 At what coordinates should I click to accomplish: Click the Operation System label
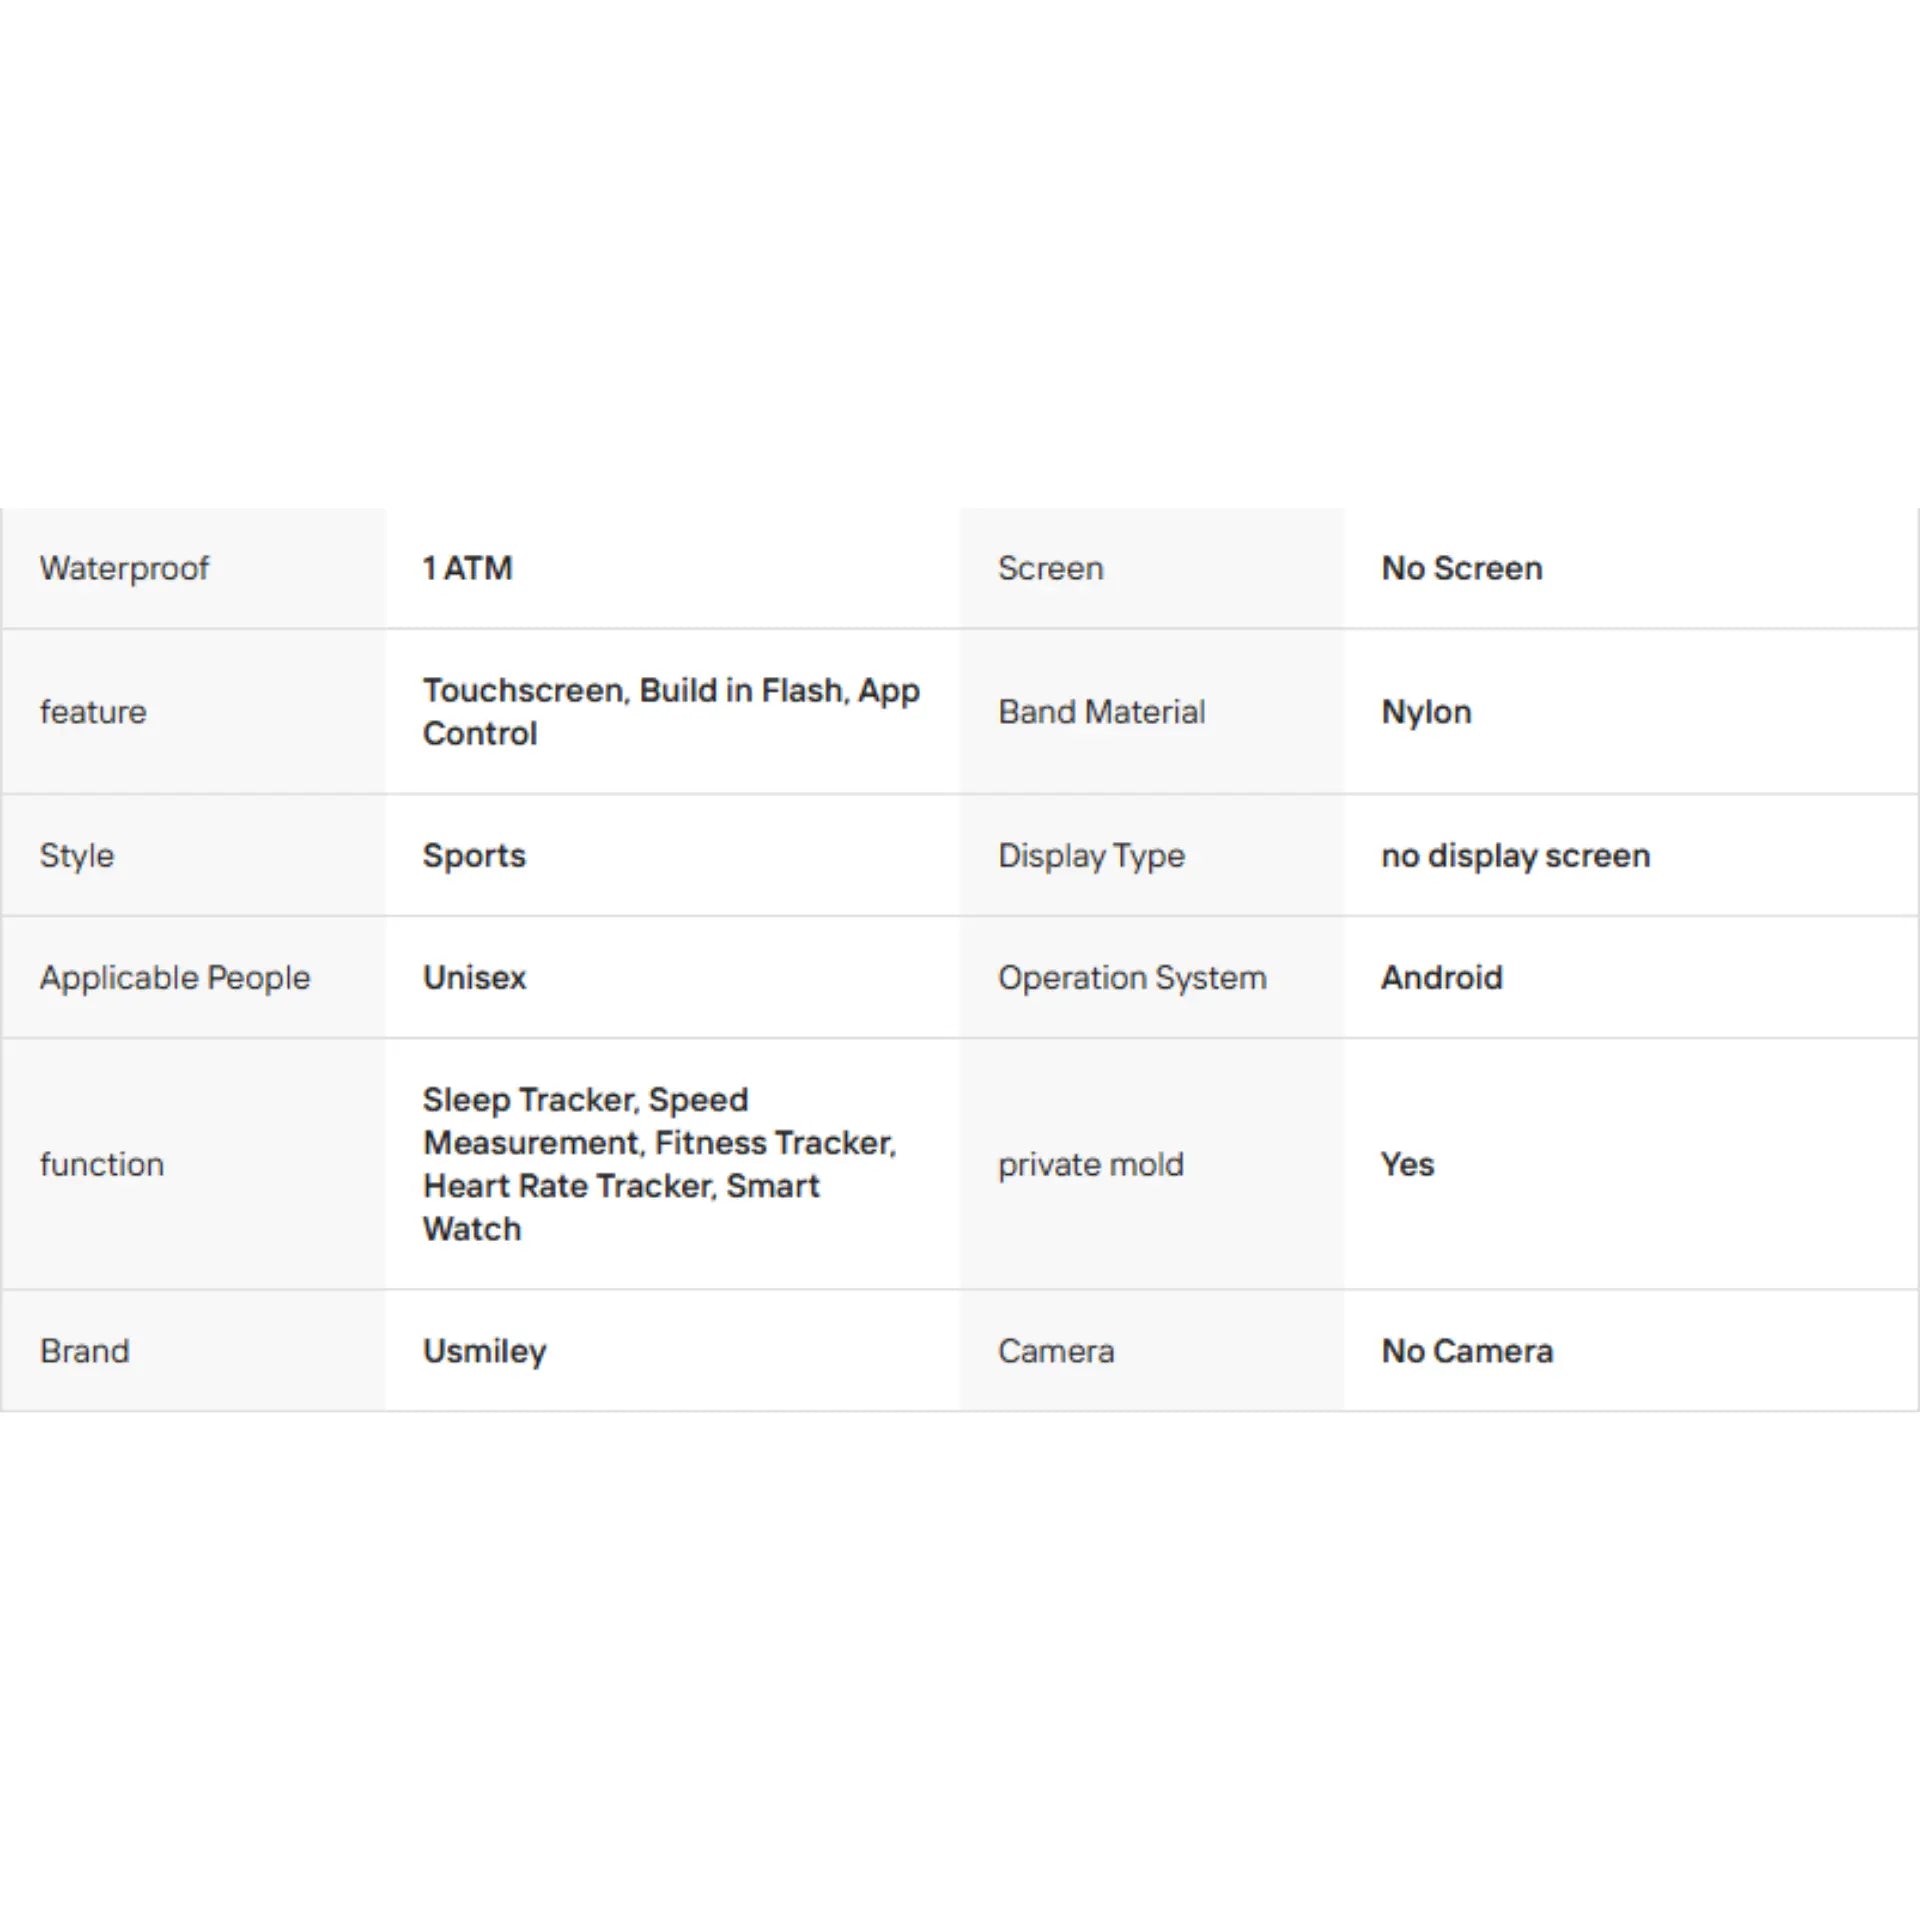pos(1132,977)
